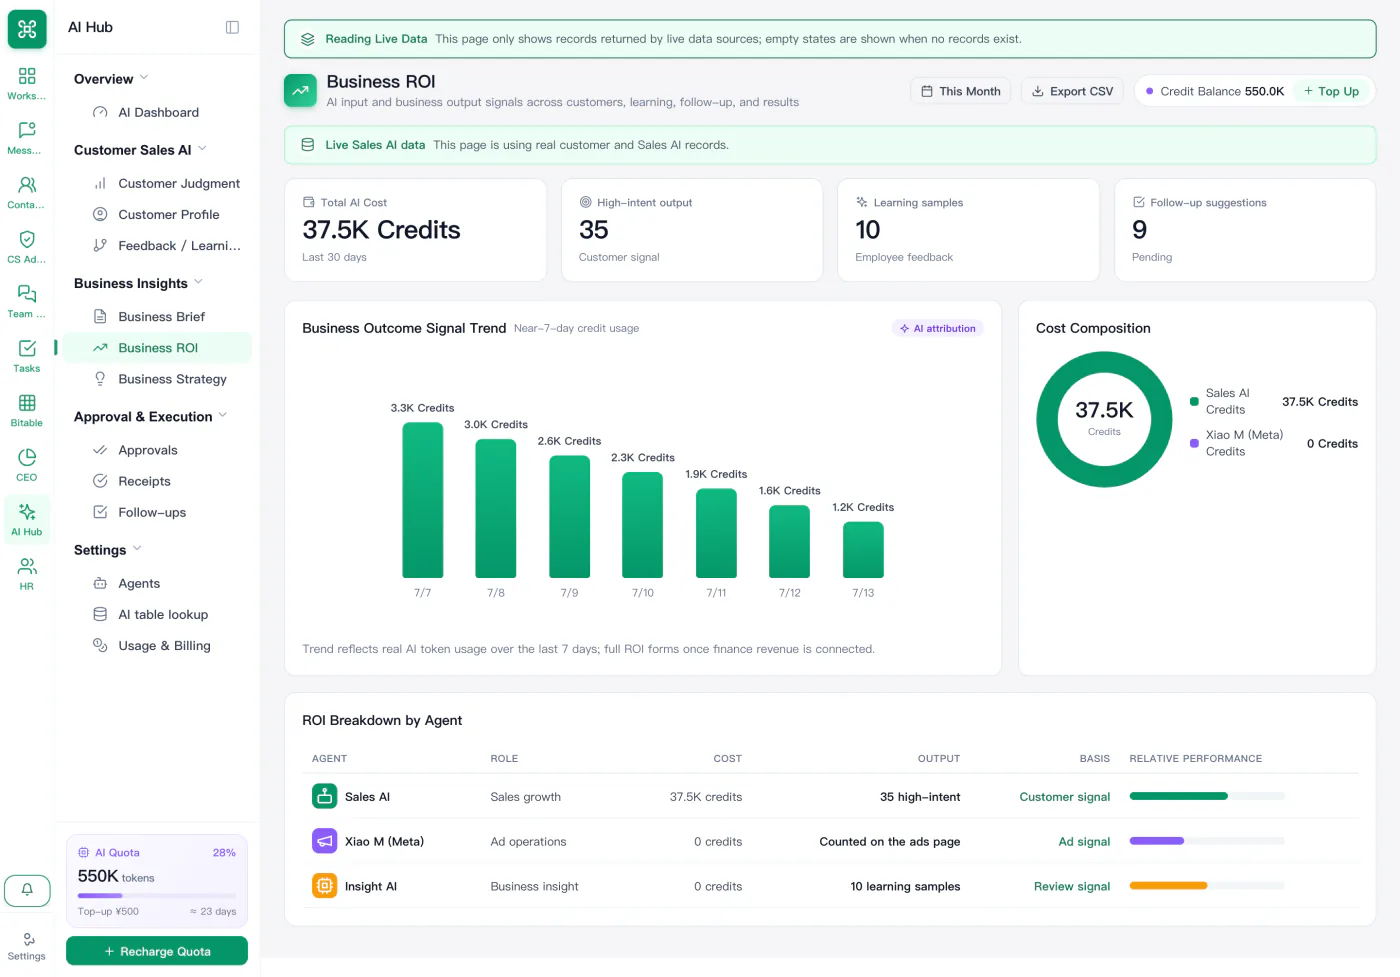Open notifications bell icon
Viewport: 1400px width, 977px height.
pyautogui.click(x=27, y=890)
